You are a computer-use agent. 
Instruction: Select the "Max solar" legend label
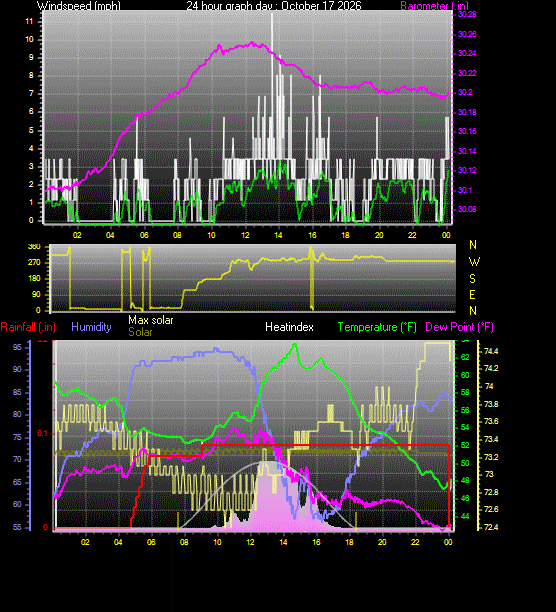[151, 320]
